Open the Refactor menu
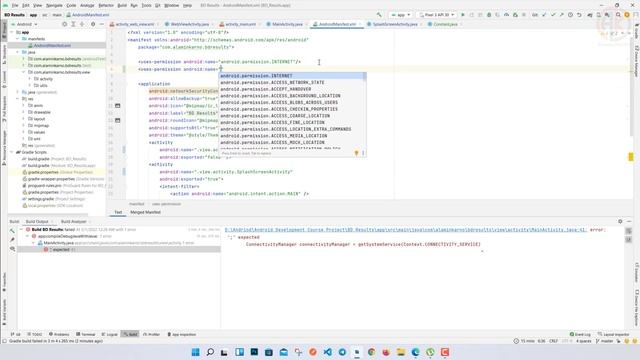Viewport: 640px width, 360px height. click(106, 5)
